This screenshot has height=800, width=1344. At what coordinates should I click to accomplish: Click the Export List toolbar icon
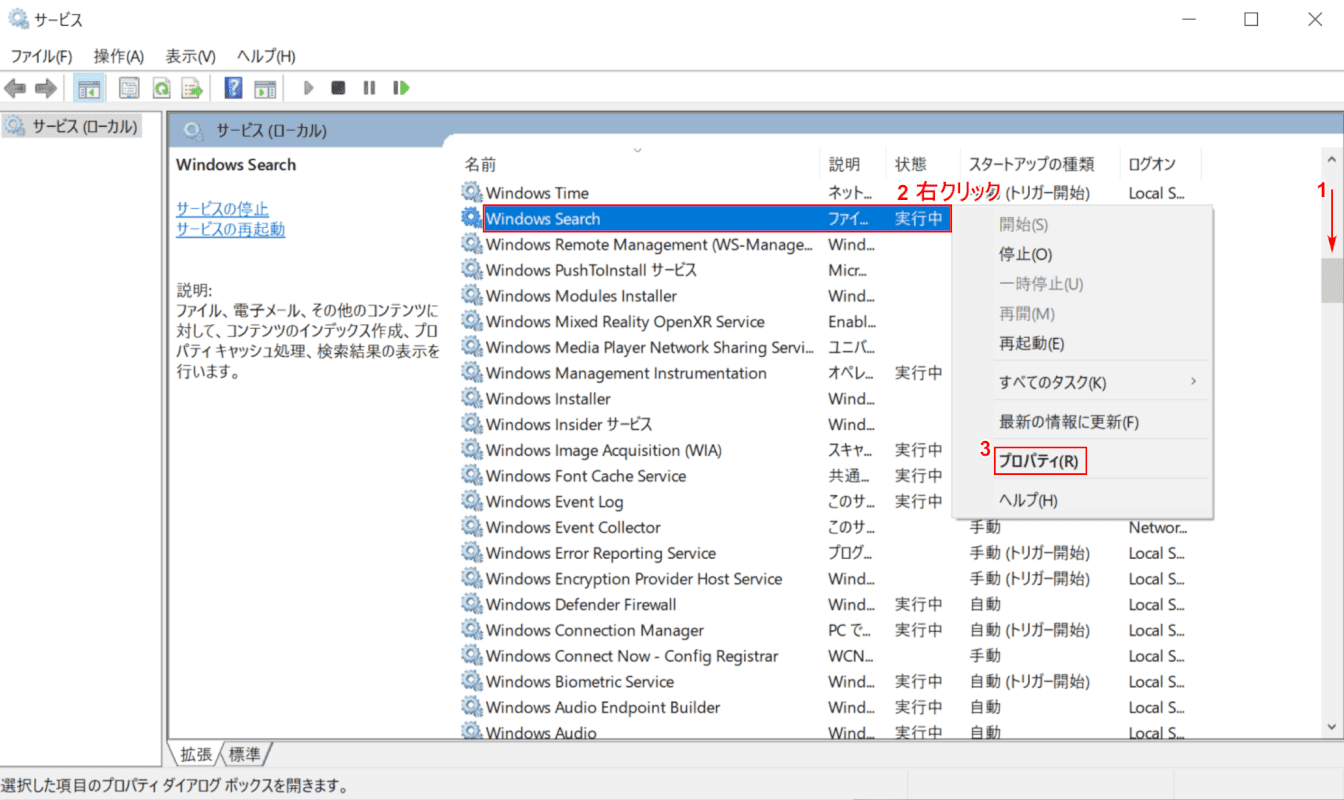[x=193, y=88]
